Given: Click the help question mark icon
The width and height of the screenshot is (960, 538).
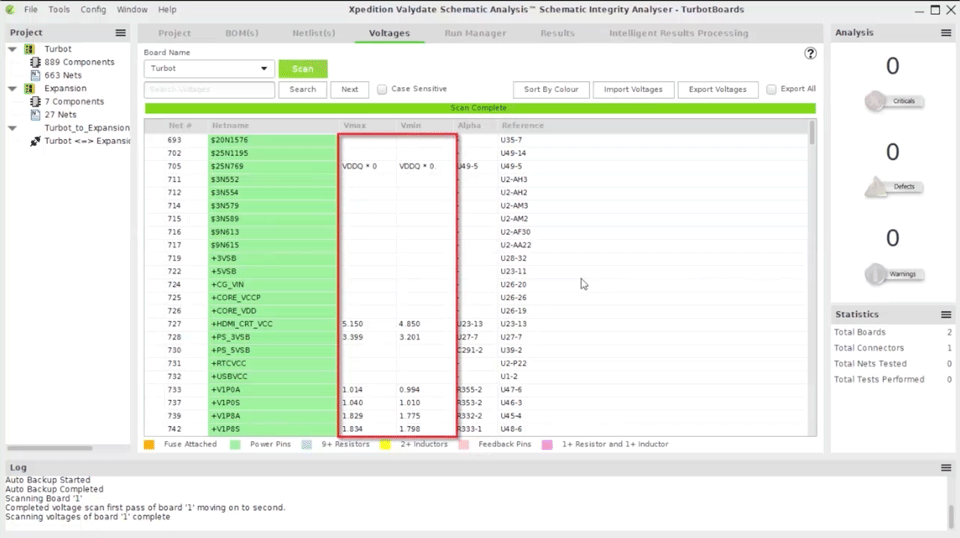Looking at the screenshot, I should click(x=810, y=53).
